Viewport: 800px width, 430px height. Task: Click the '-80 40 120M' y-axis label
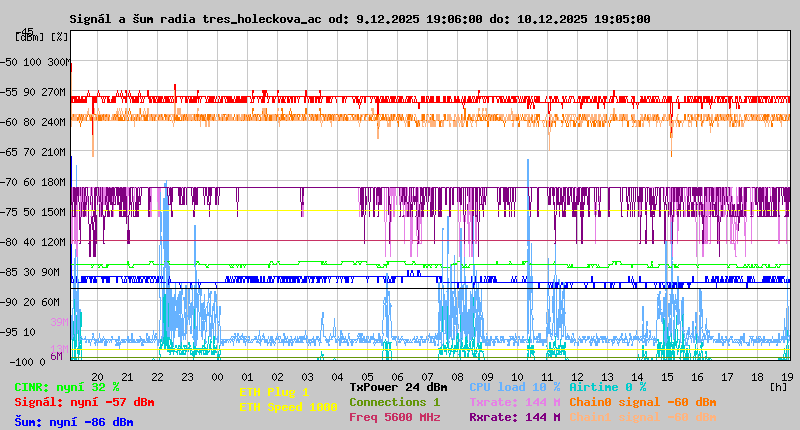(x=33, y=242)
